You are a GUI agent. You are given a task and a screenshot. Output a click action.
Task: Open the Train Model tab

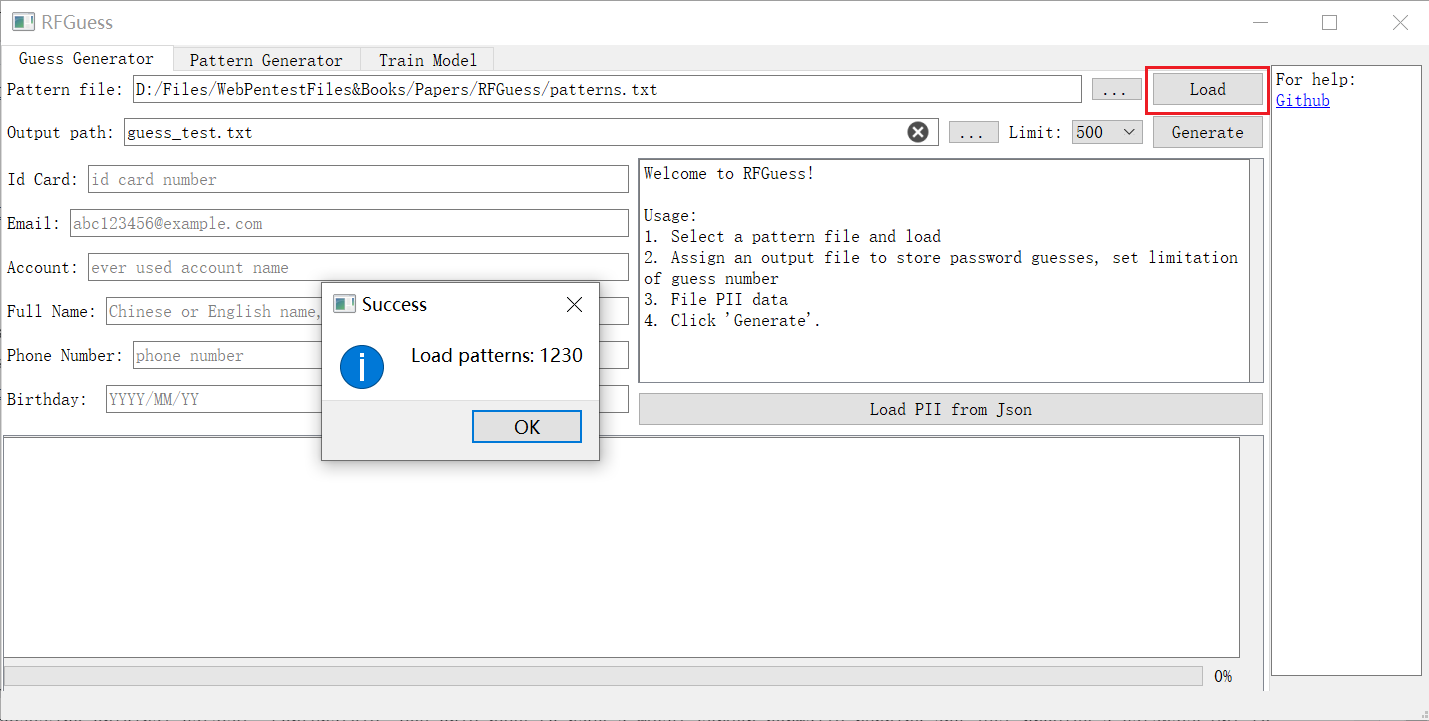[x=428, y=60]
